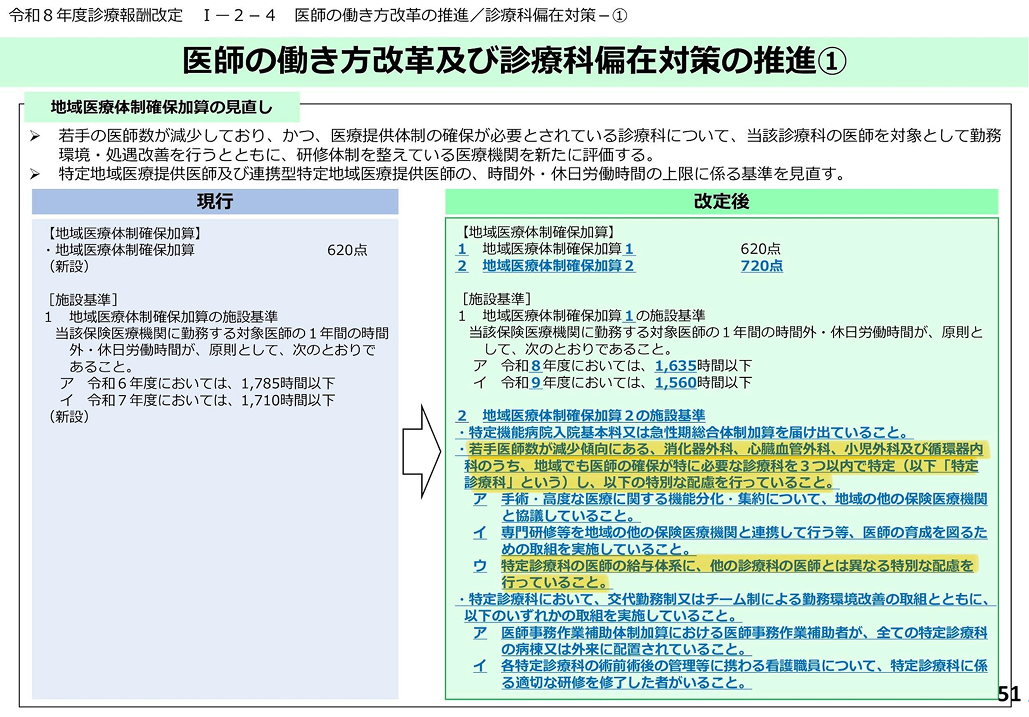Screen dimensions: 1029x717
Task: Click the ［施設基準］ label in the 現行 column
Action: click(83, 300)
